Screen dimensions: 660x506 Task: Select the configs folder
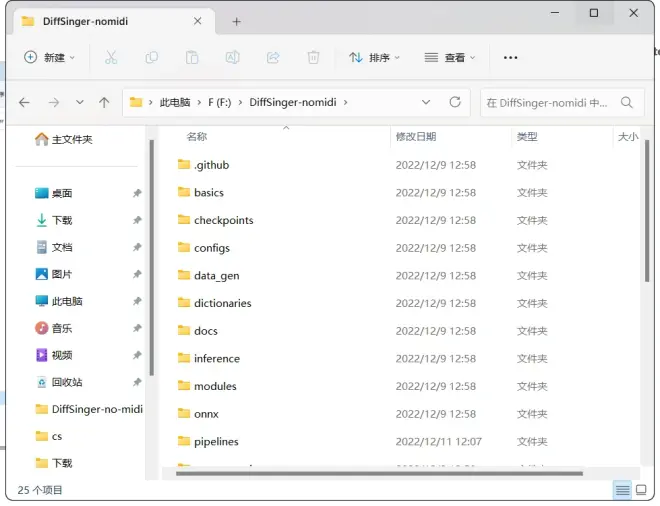(x=204, y=248)
